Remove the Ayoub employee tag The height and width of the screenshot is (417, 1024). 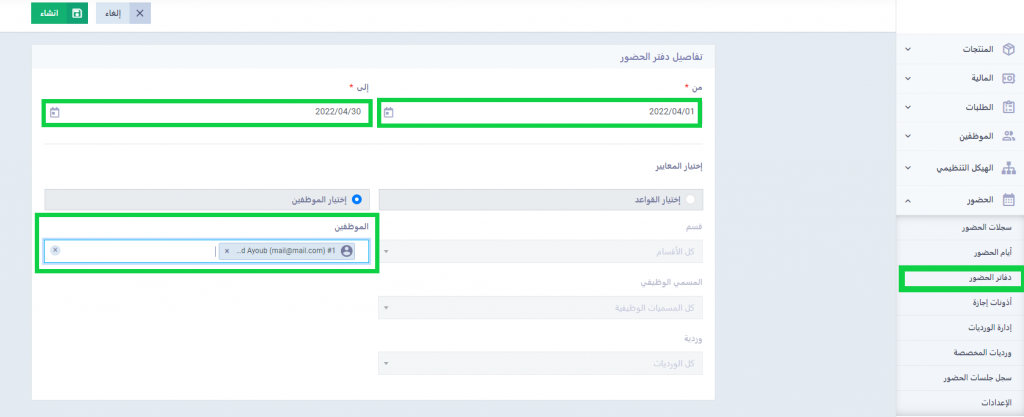pyautogui.click(x=227, y=251)
